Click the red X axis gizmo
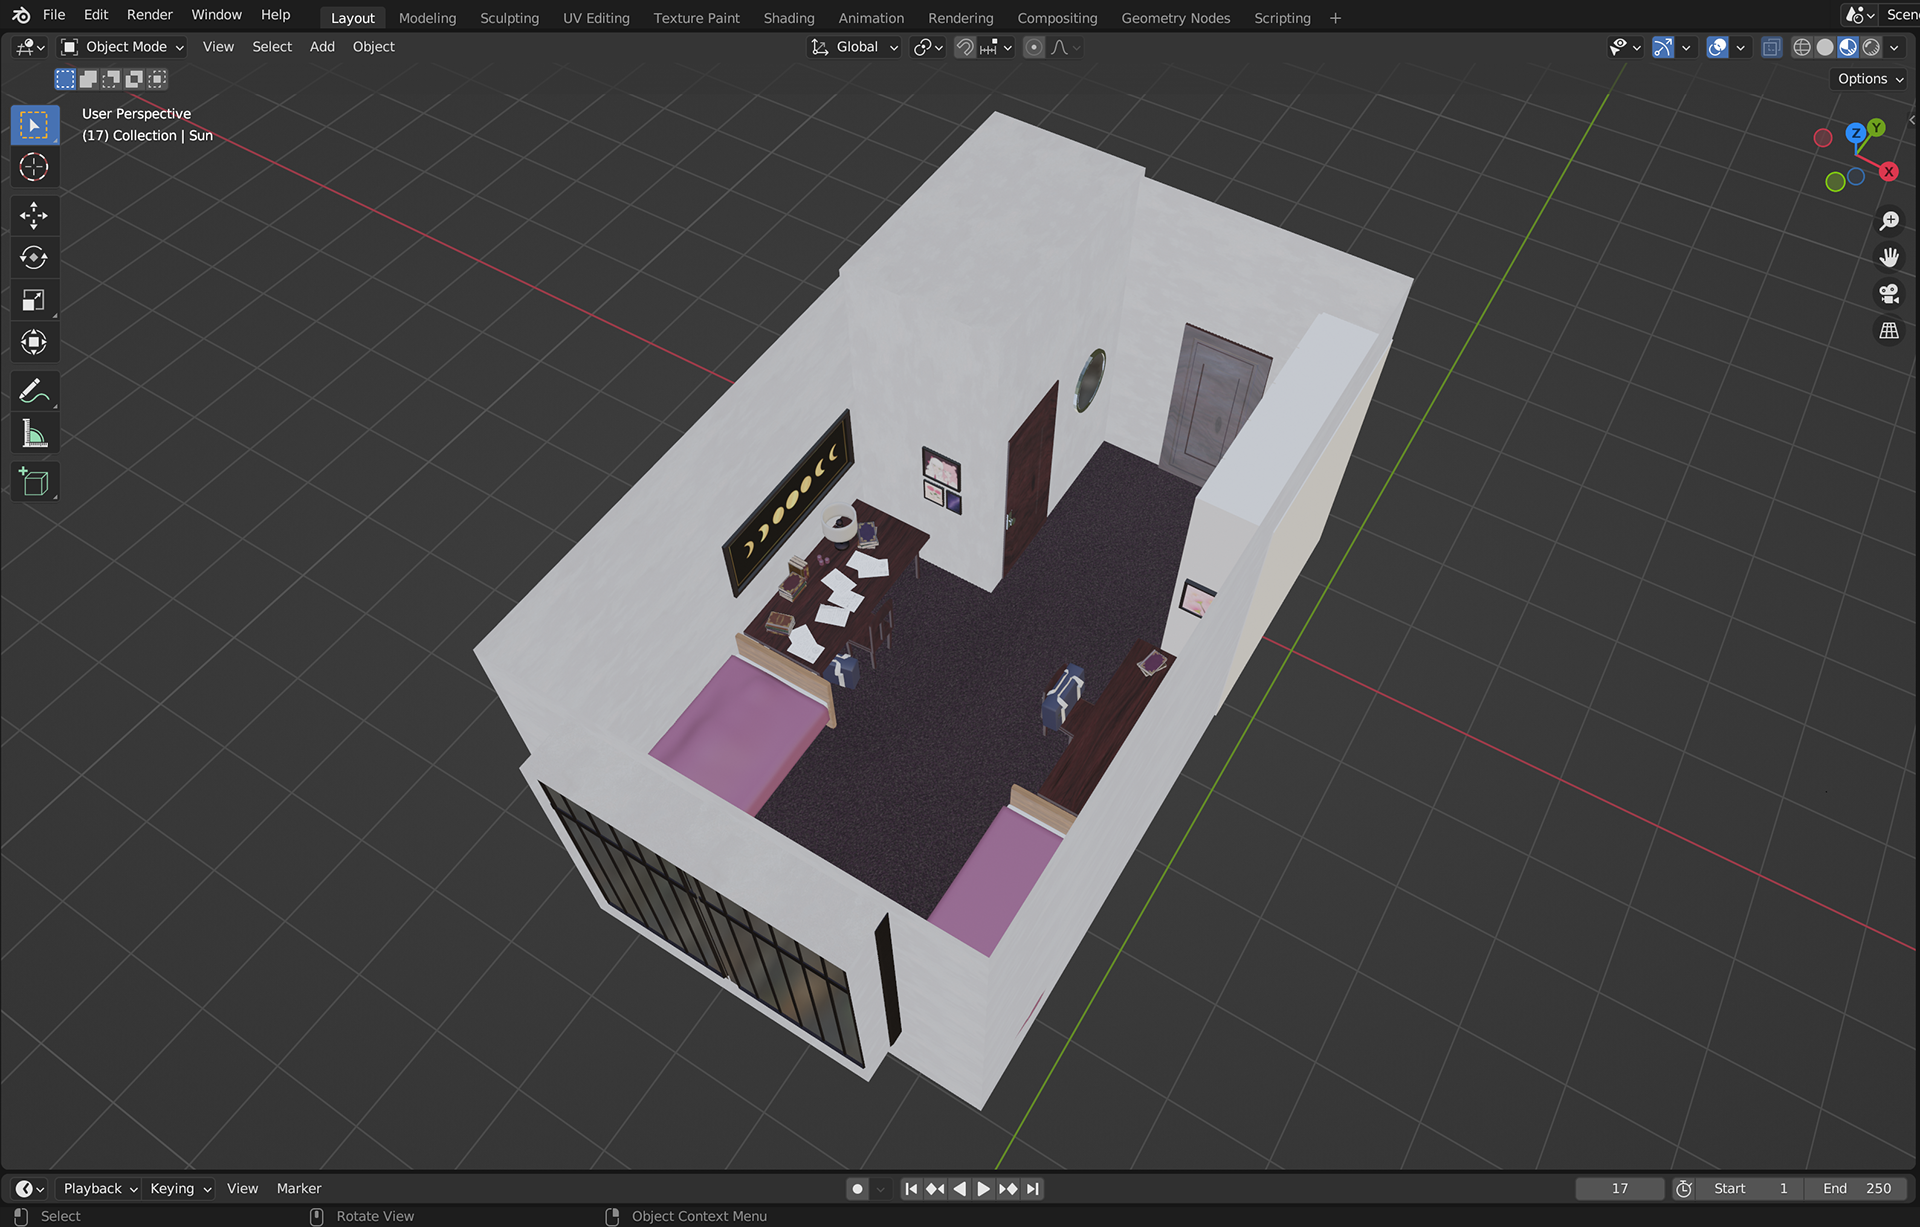Viewport: 1920px width, 1227px height. [1888, 172]
